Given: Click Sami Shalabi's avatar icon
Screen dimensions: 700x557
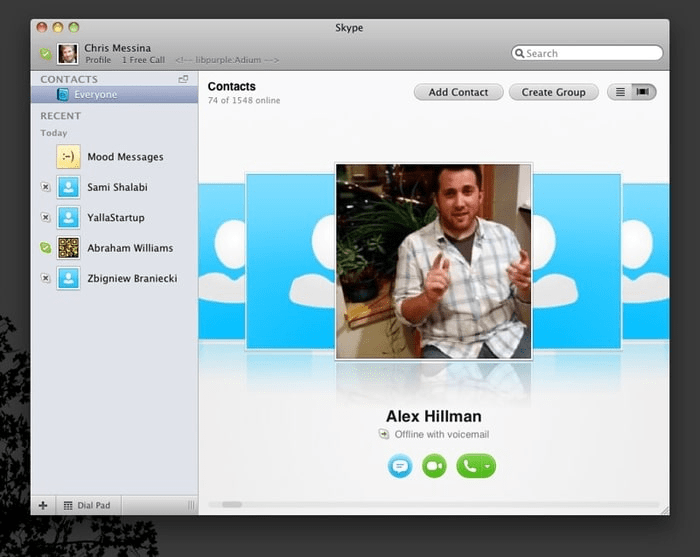Looking at the screenshot, I should tap(68, 187).
